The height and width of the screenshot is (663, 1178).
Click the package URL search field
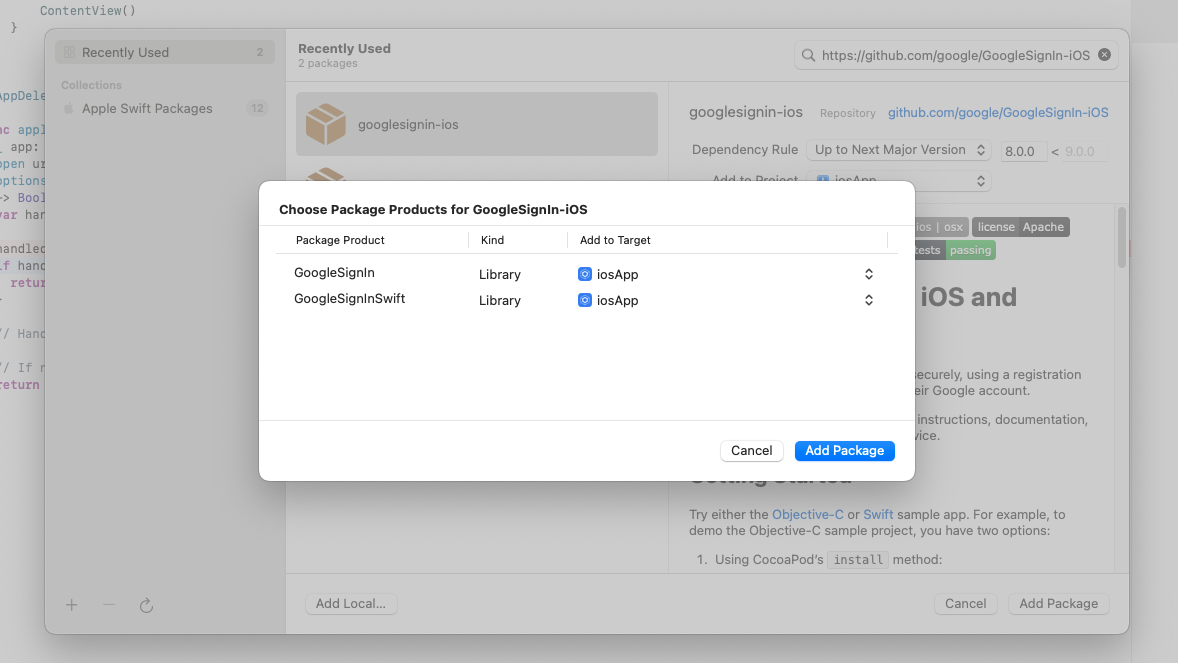pos(956,55)
